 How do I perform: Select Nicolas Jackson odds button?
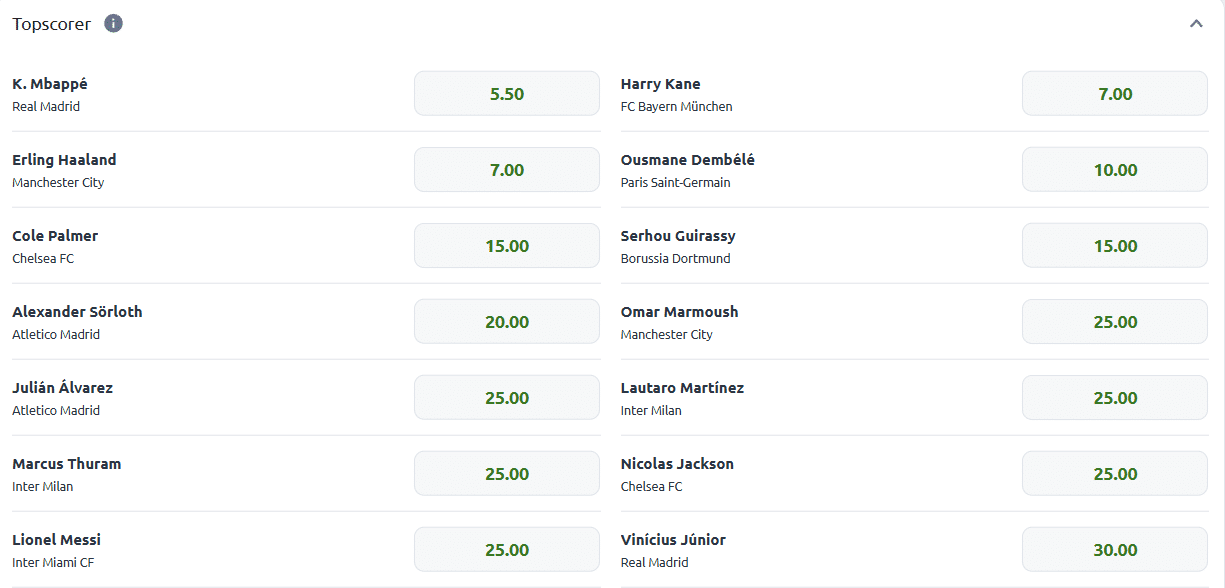[1115, 474]
